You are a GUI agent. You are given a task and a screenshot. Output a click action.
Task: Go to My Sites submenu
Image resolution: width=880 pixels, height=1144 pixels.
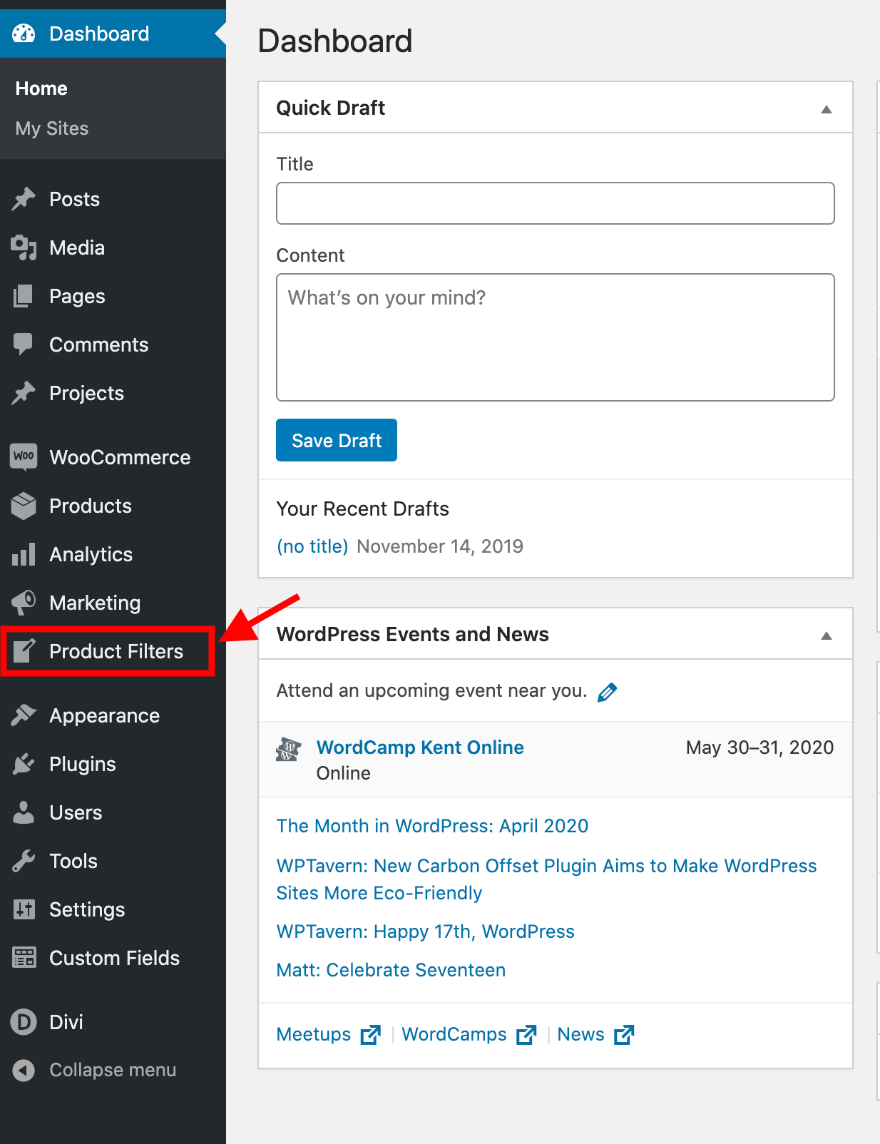click(x=52, y=128)
